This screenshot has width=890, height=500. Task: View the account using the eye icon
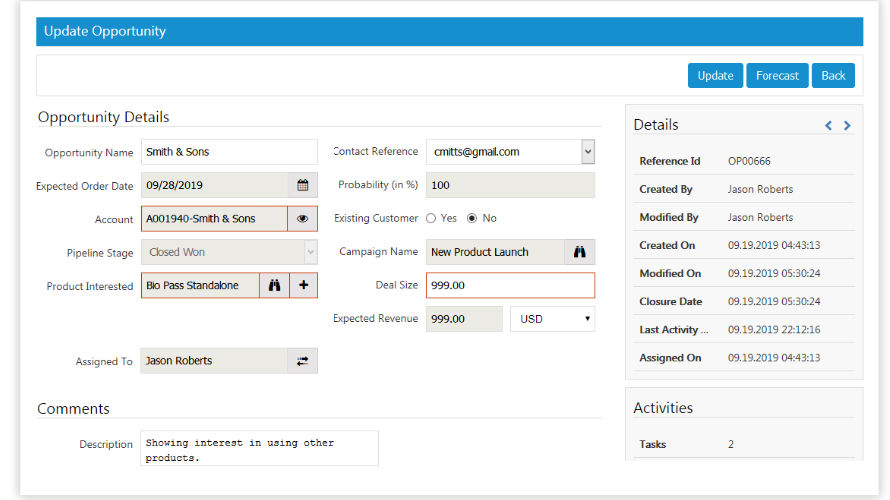(303, 219)
